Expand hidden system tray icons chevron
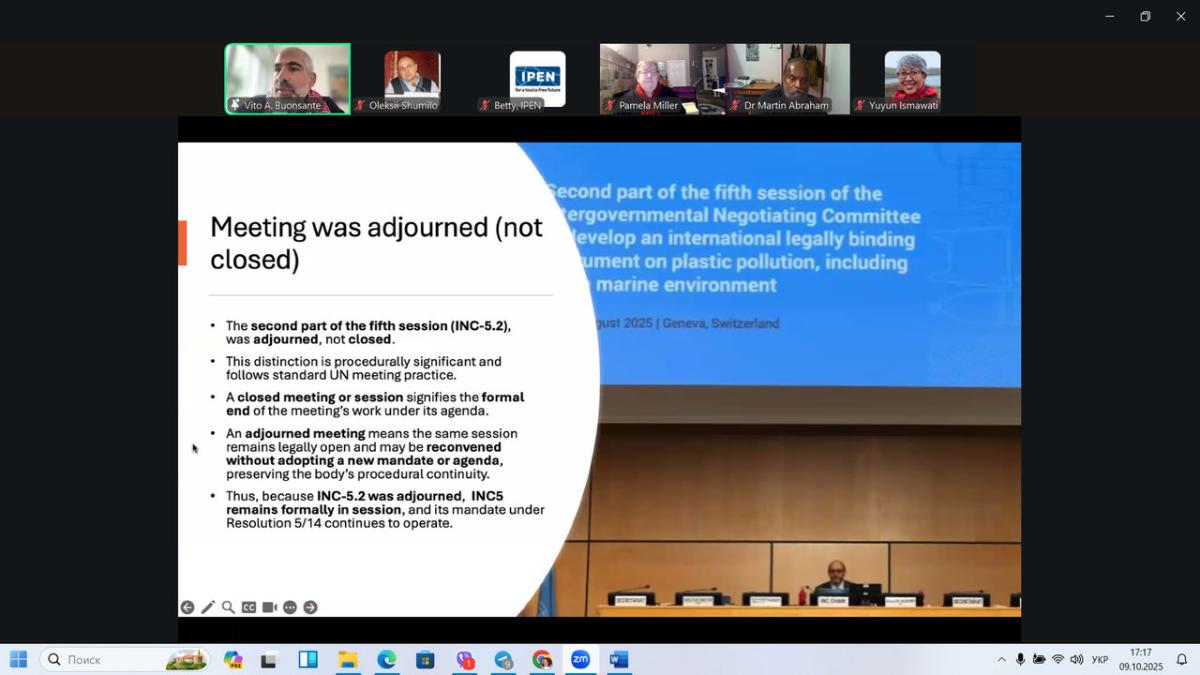1200x675 pixels. click(x=1001, y=660)
